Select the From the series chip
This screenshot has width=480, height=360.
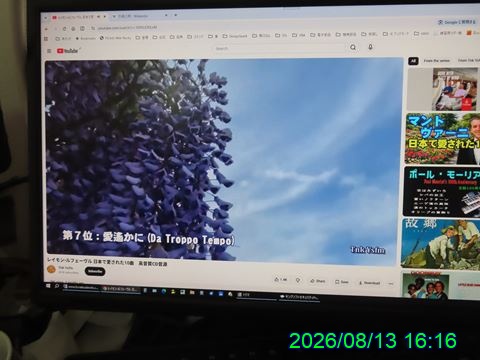coord(436,61)
